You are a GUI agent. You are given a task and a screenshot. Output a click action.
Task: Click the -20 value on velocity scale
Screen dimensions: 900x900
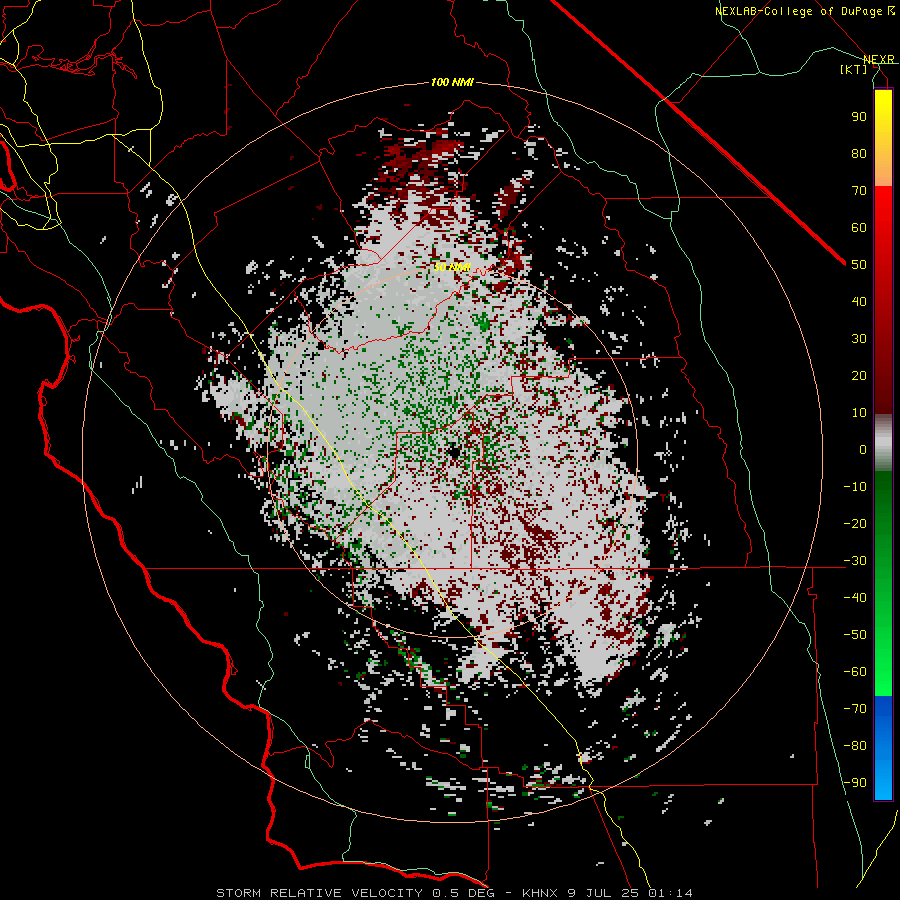tap(855, 523)
